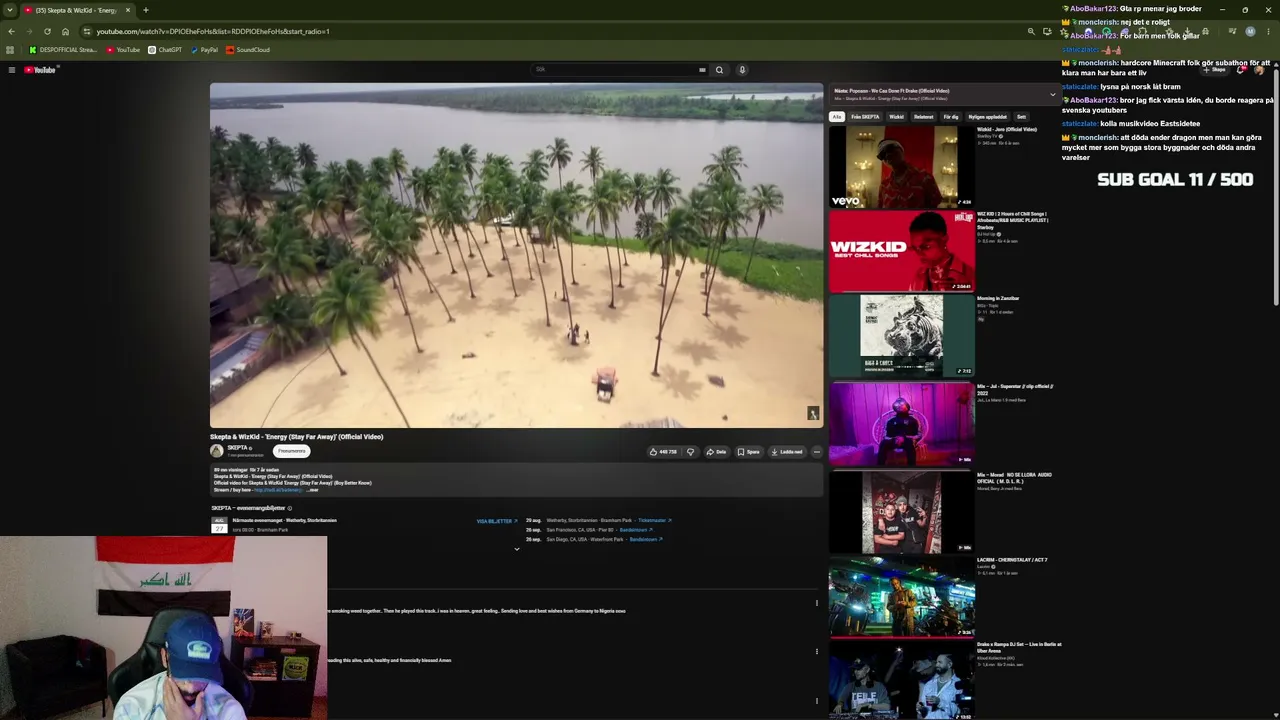Click the video title 'Energy (Stay Far Away)'
The width and height of the screenshot is (1280, 720).
point(296,437)
